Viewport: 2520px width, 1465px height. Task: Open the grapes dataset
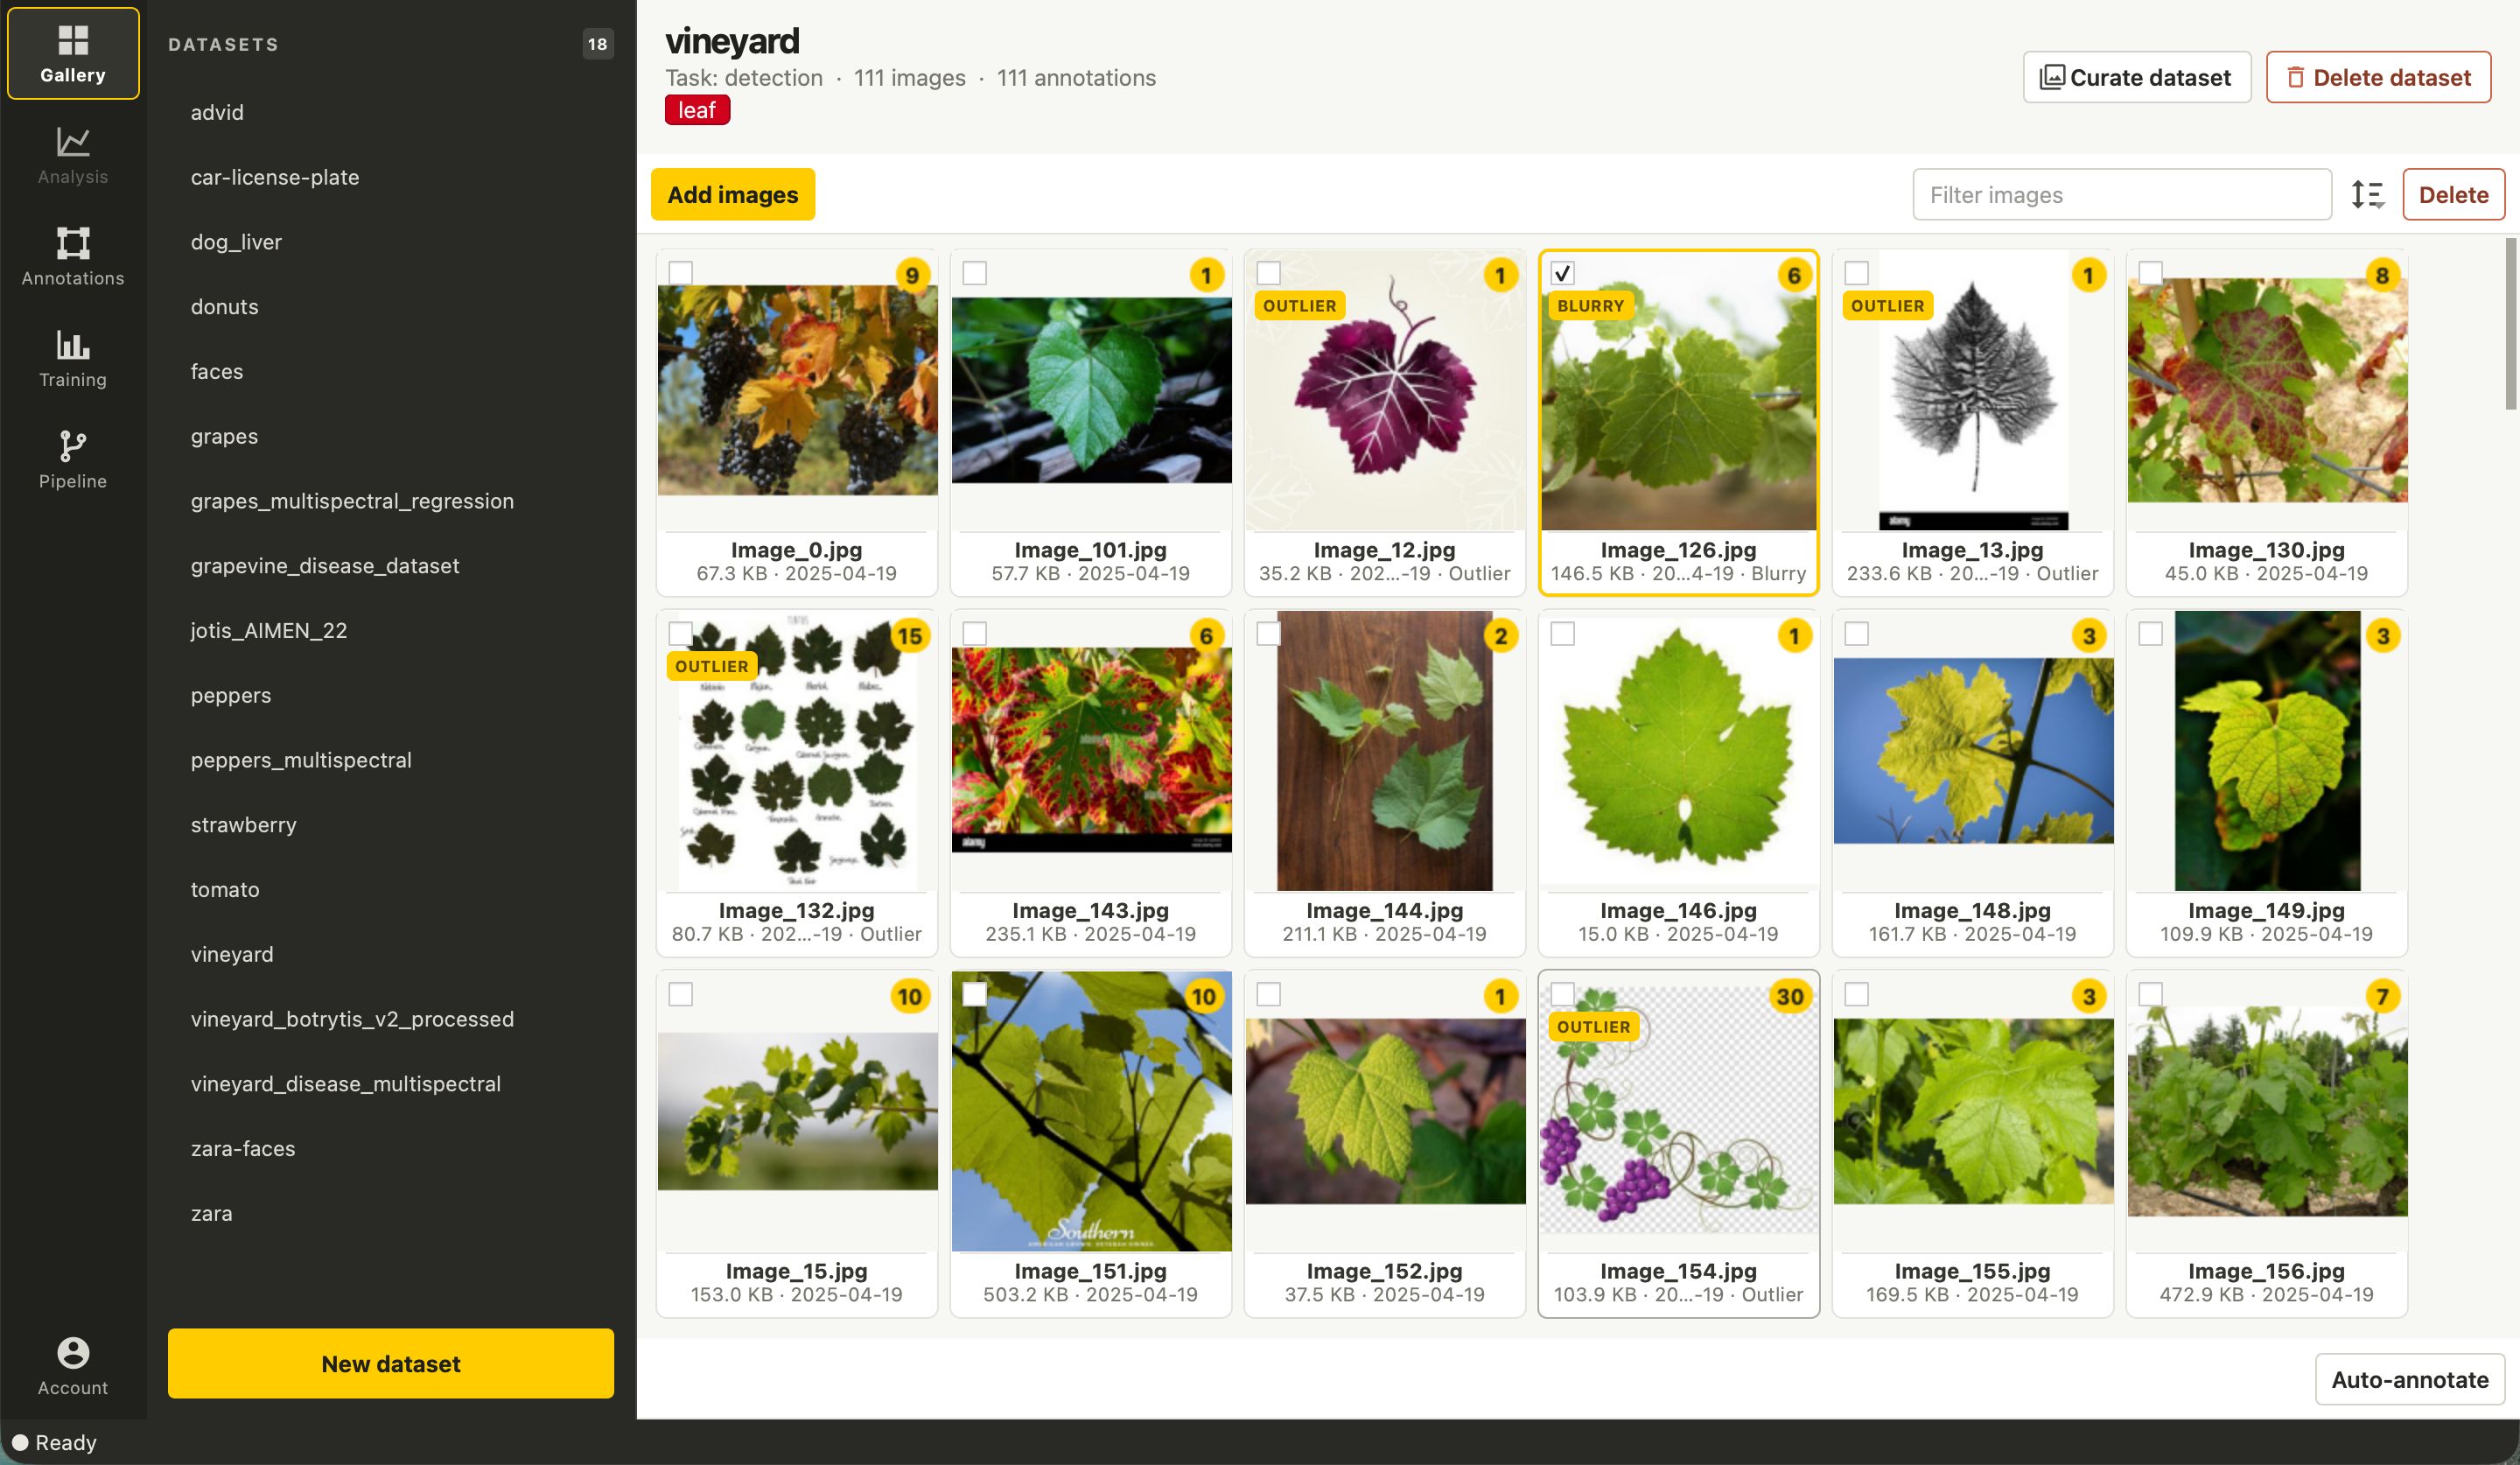pos(391,436)
